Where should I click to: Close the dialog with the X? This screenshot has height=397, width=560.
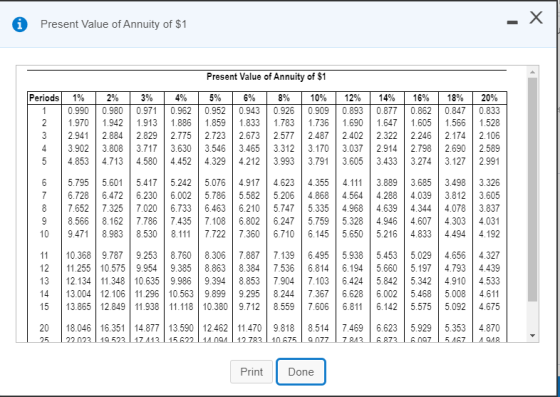coord(536,17)
